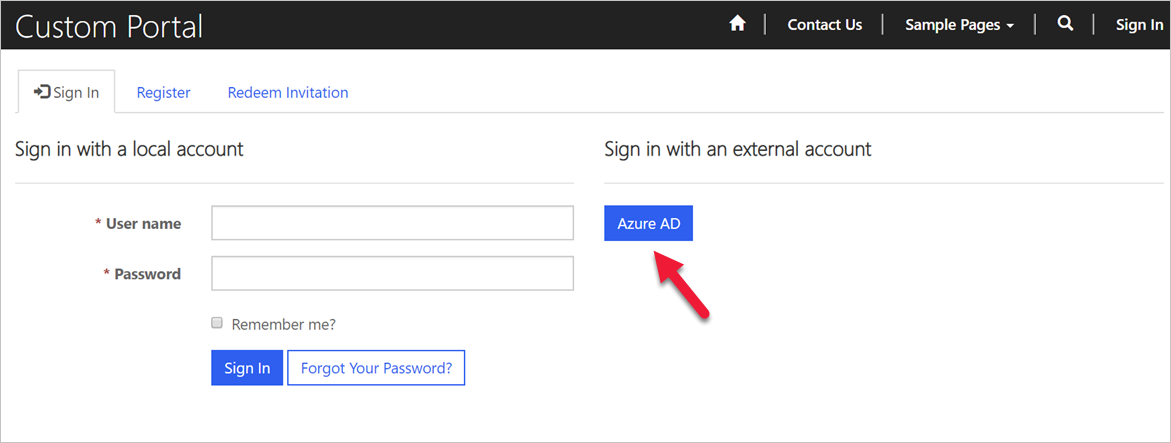Click the sign-in arrow icon on the tab
The image size is (1171, 443).
coord(42,92)
